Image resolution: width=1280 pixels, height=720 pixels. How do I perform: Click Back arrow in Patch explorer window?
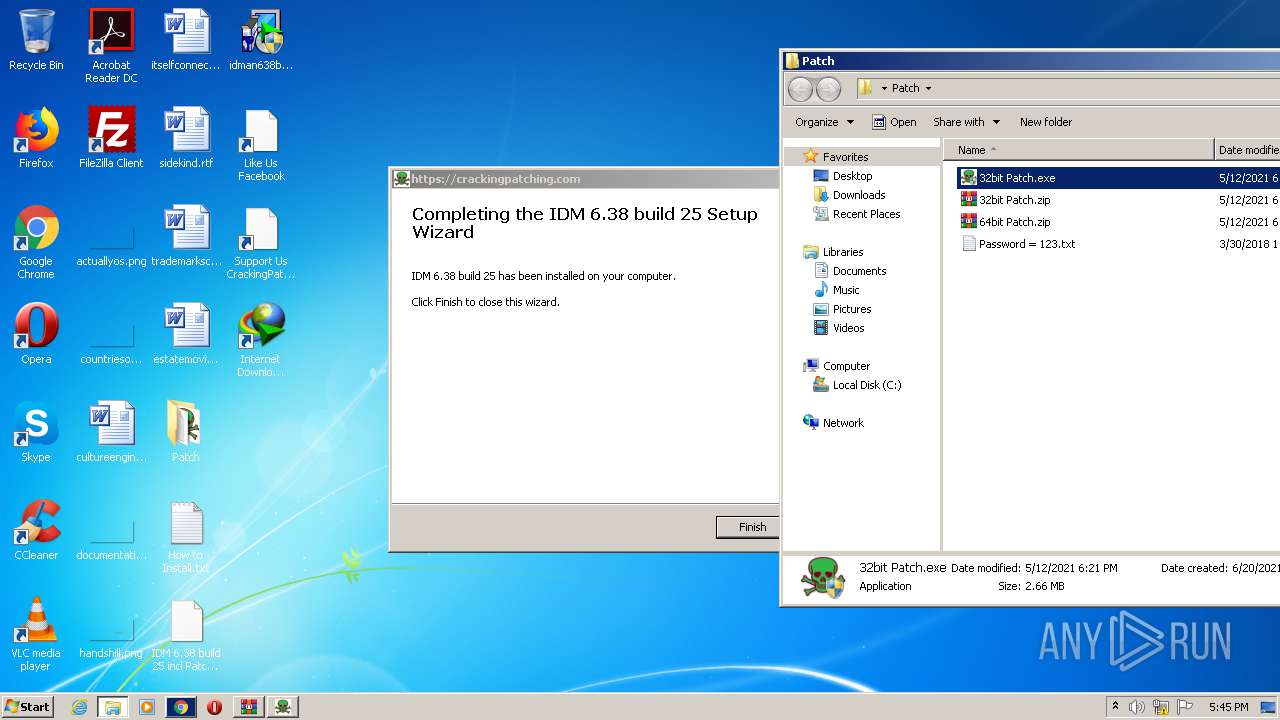[800, 89]
